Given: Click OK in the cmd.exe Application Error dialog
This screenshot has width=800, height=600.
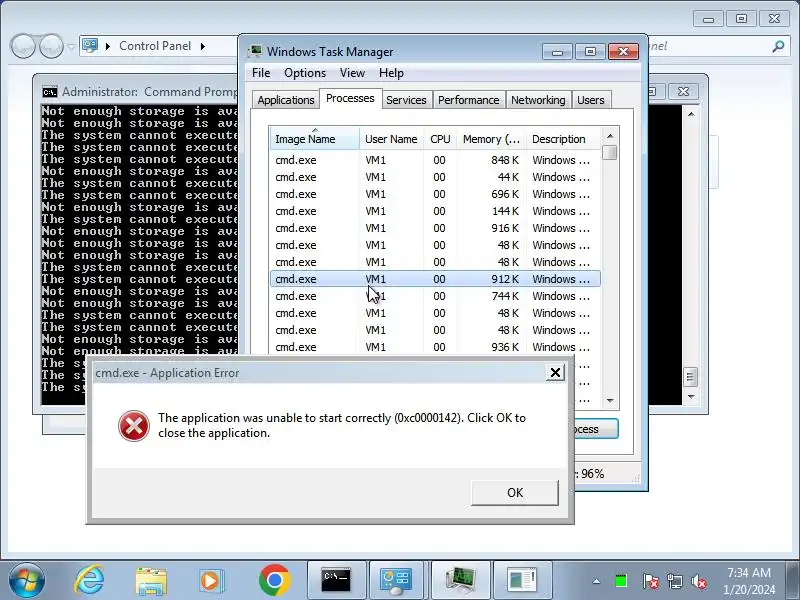Looking at the screenshot, I should click(x=514, y=492).
